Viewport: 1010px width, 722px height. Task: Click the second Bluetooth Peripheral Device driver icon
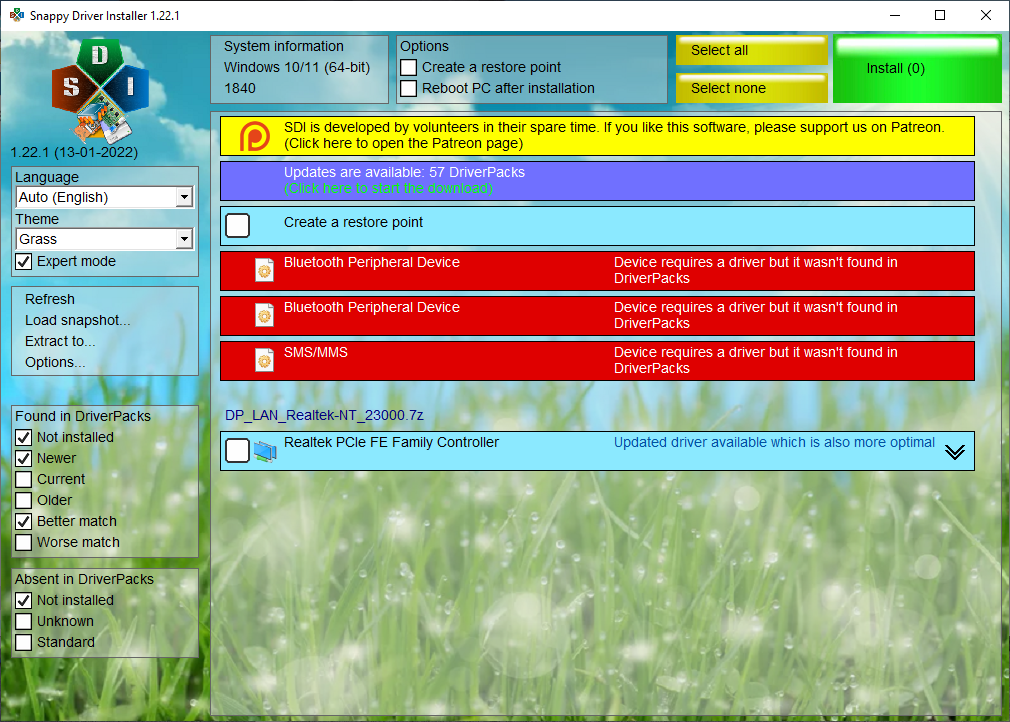[264, 316]
